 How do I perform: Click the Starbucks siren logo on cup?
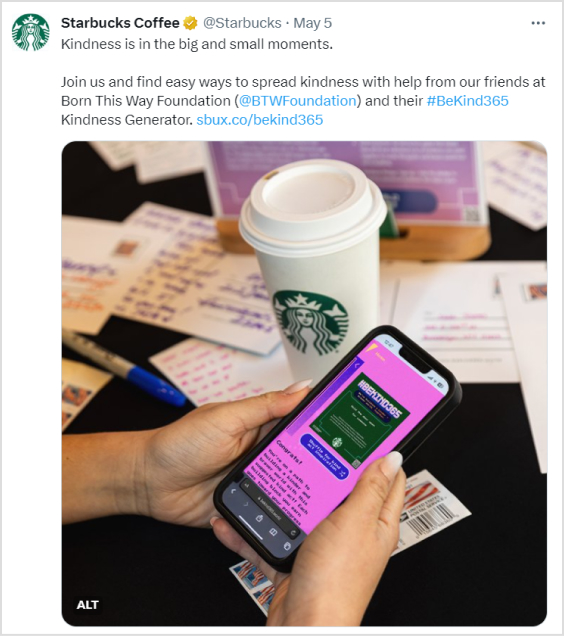point(311,320)
